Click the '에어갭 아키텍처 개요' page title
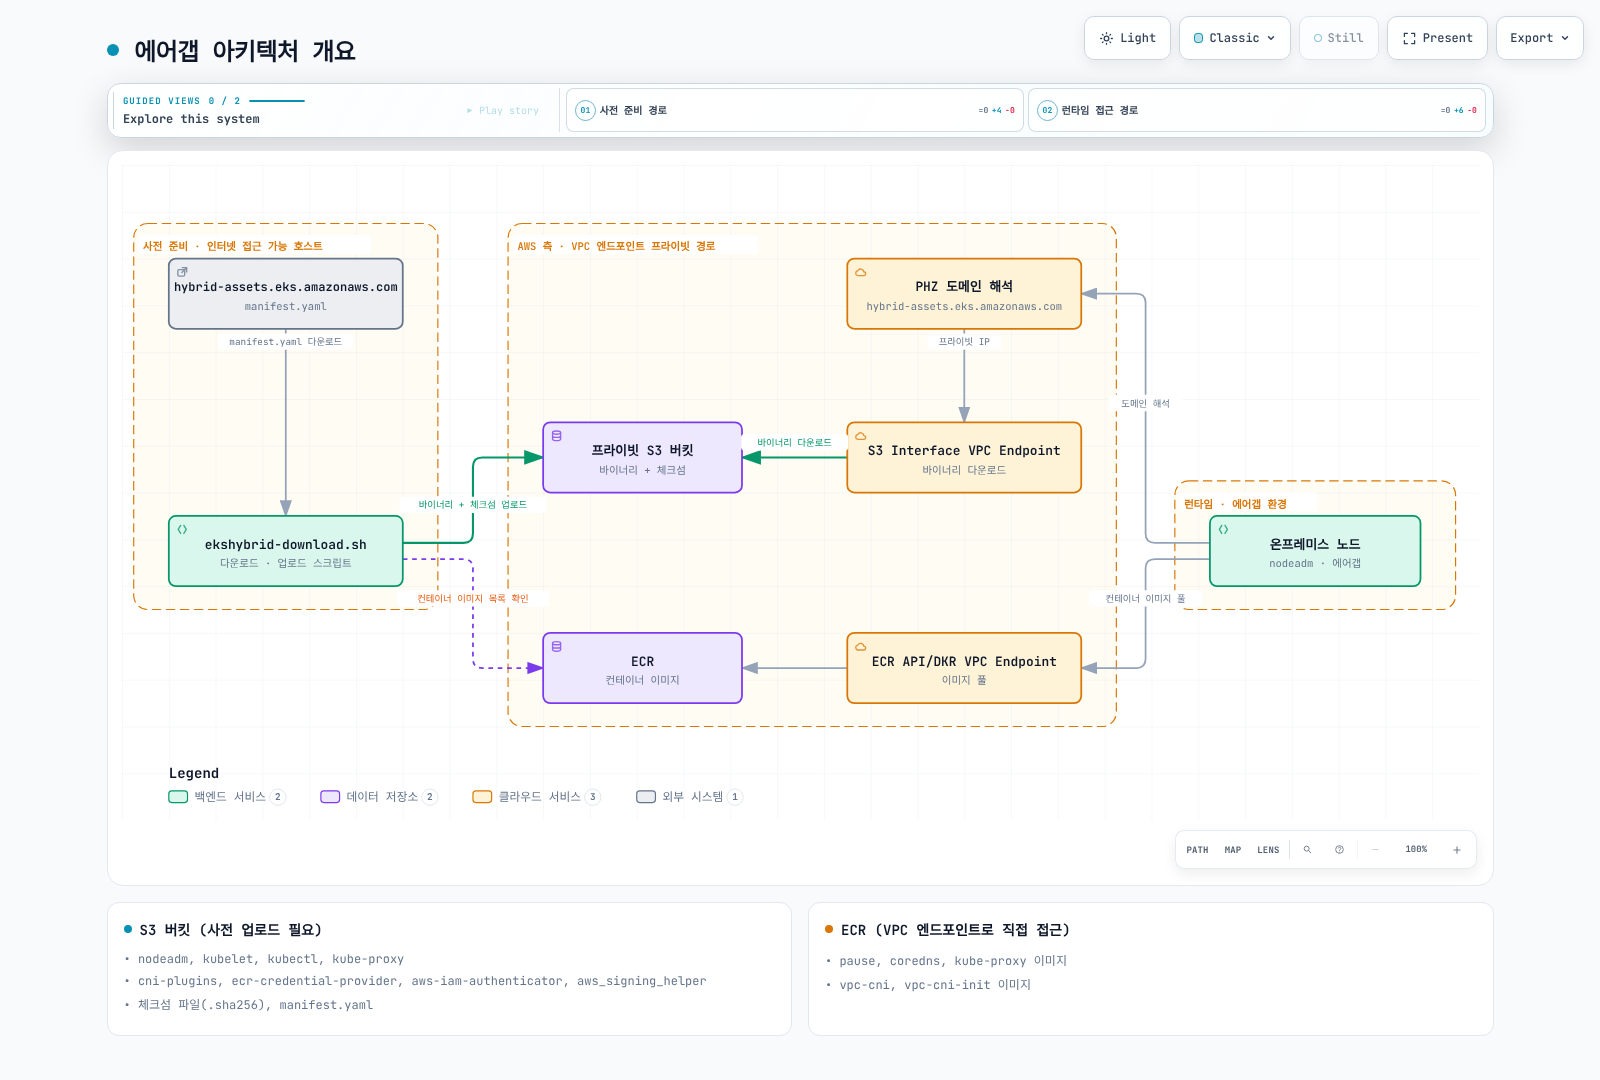The height and width of the screenshot is (1080, 1600). click(x=245, y=50)
